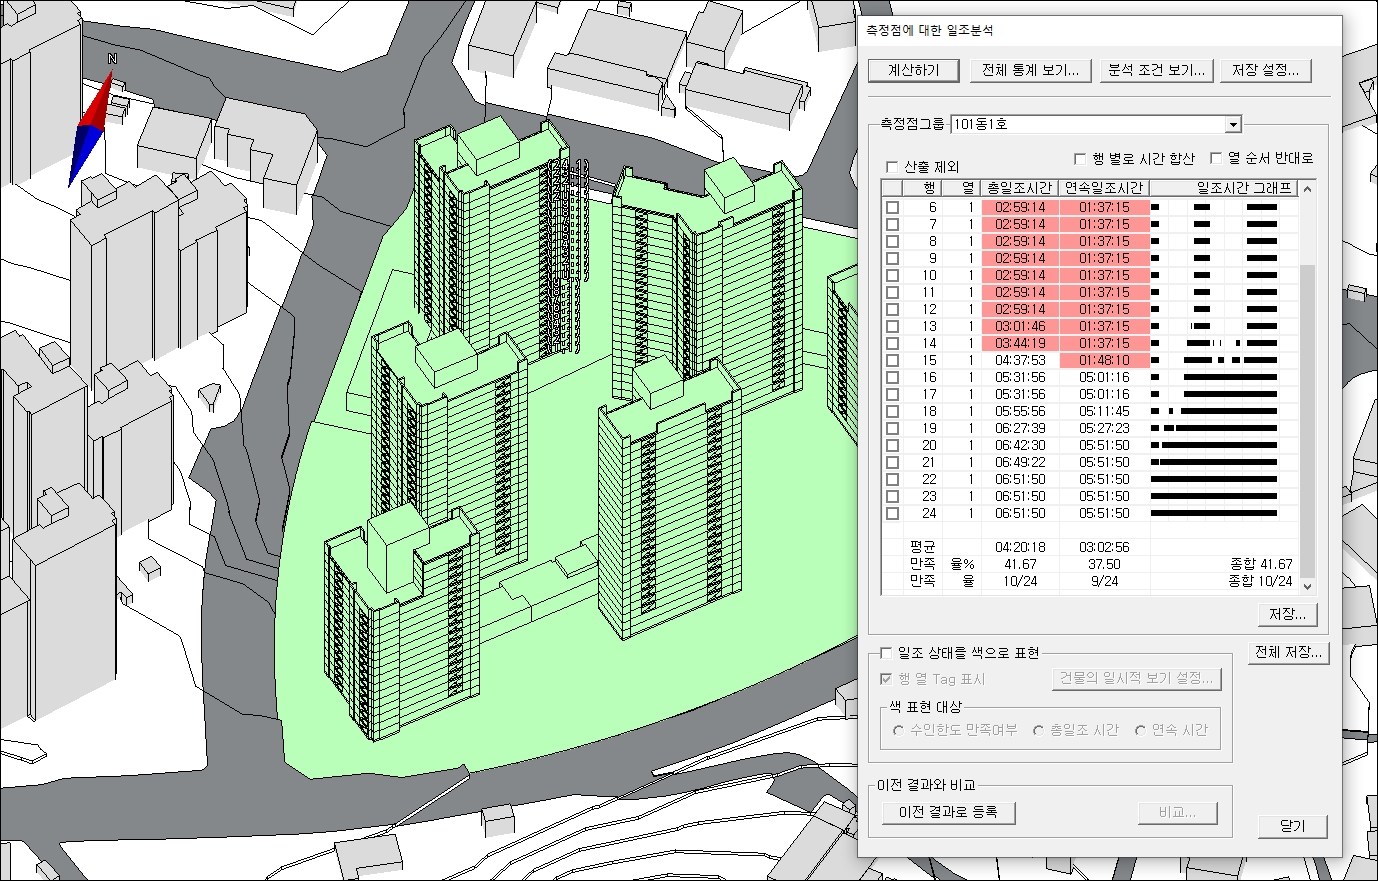Click the 총일조시간 column header

click(x=1018, y=188)
